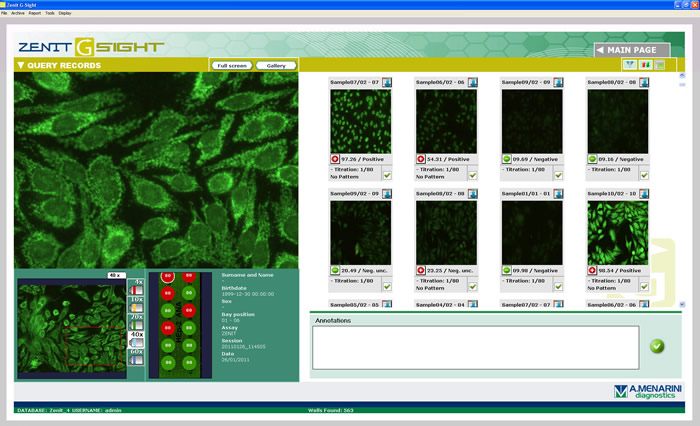Select the 10x magnification objective icon

[136, 307]
